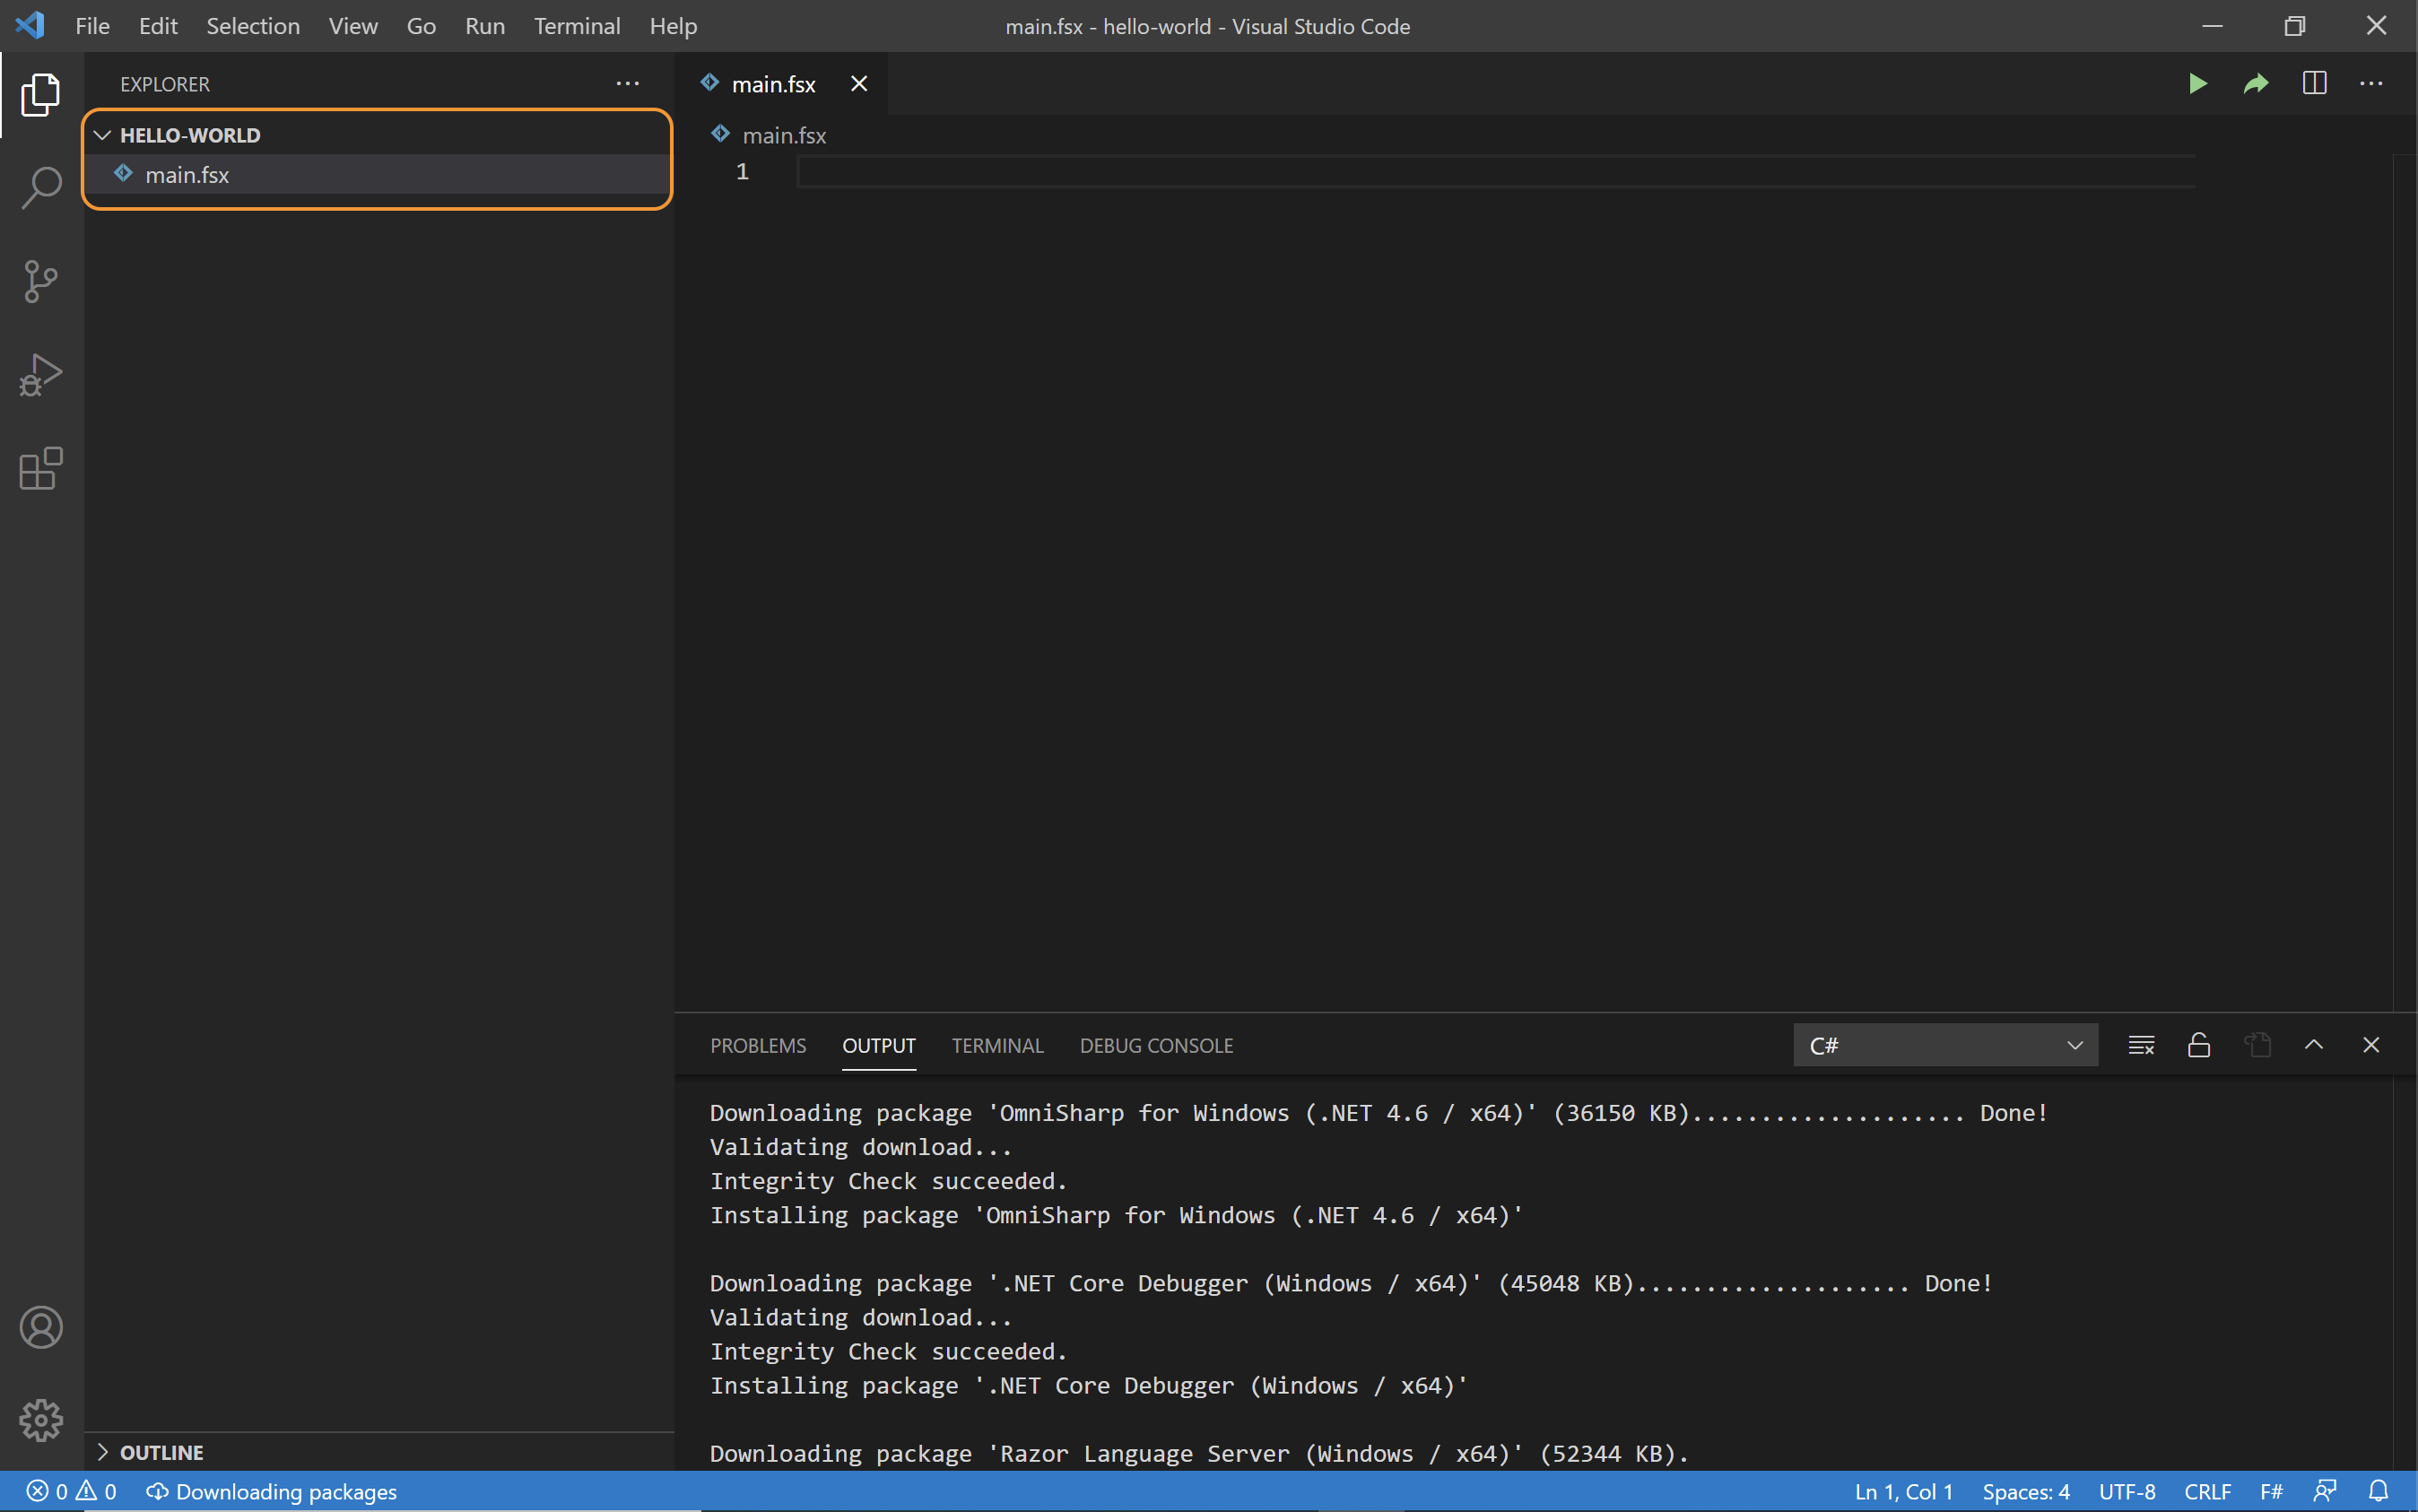Open the C# output channel dropdown
Image resolution: width=2418 pixels, height=1512 pixels.
1945,1045
